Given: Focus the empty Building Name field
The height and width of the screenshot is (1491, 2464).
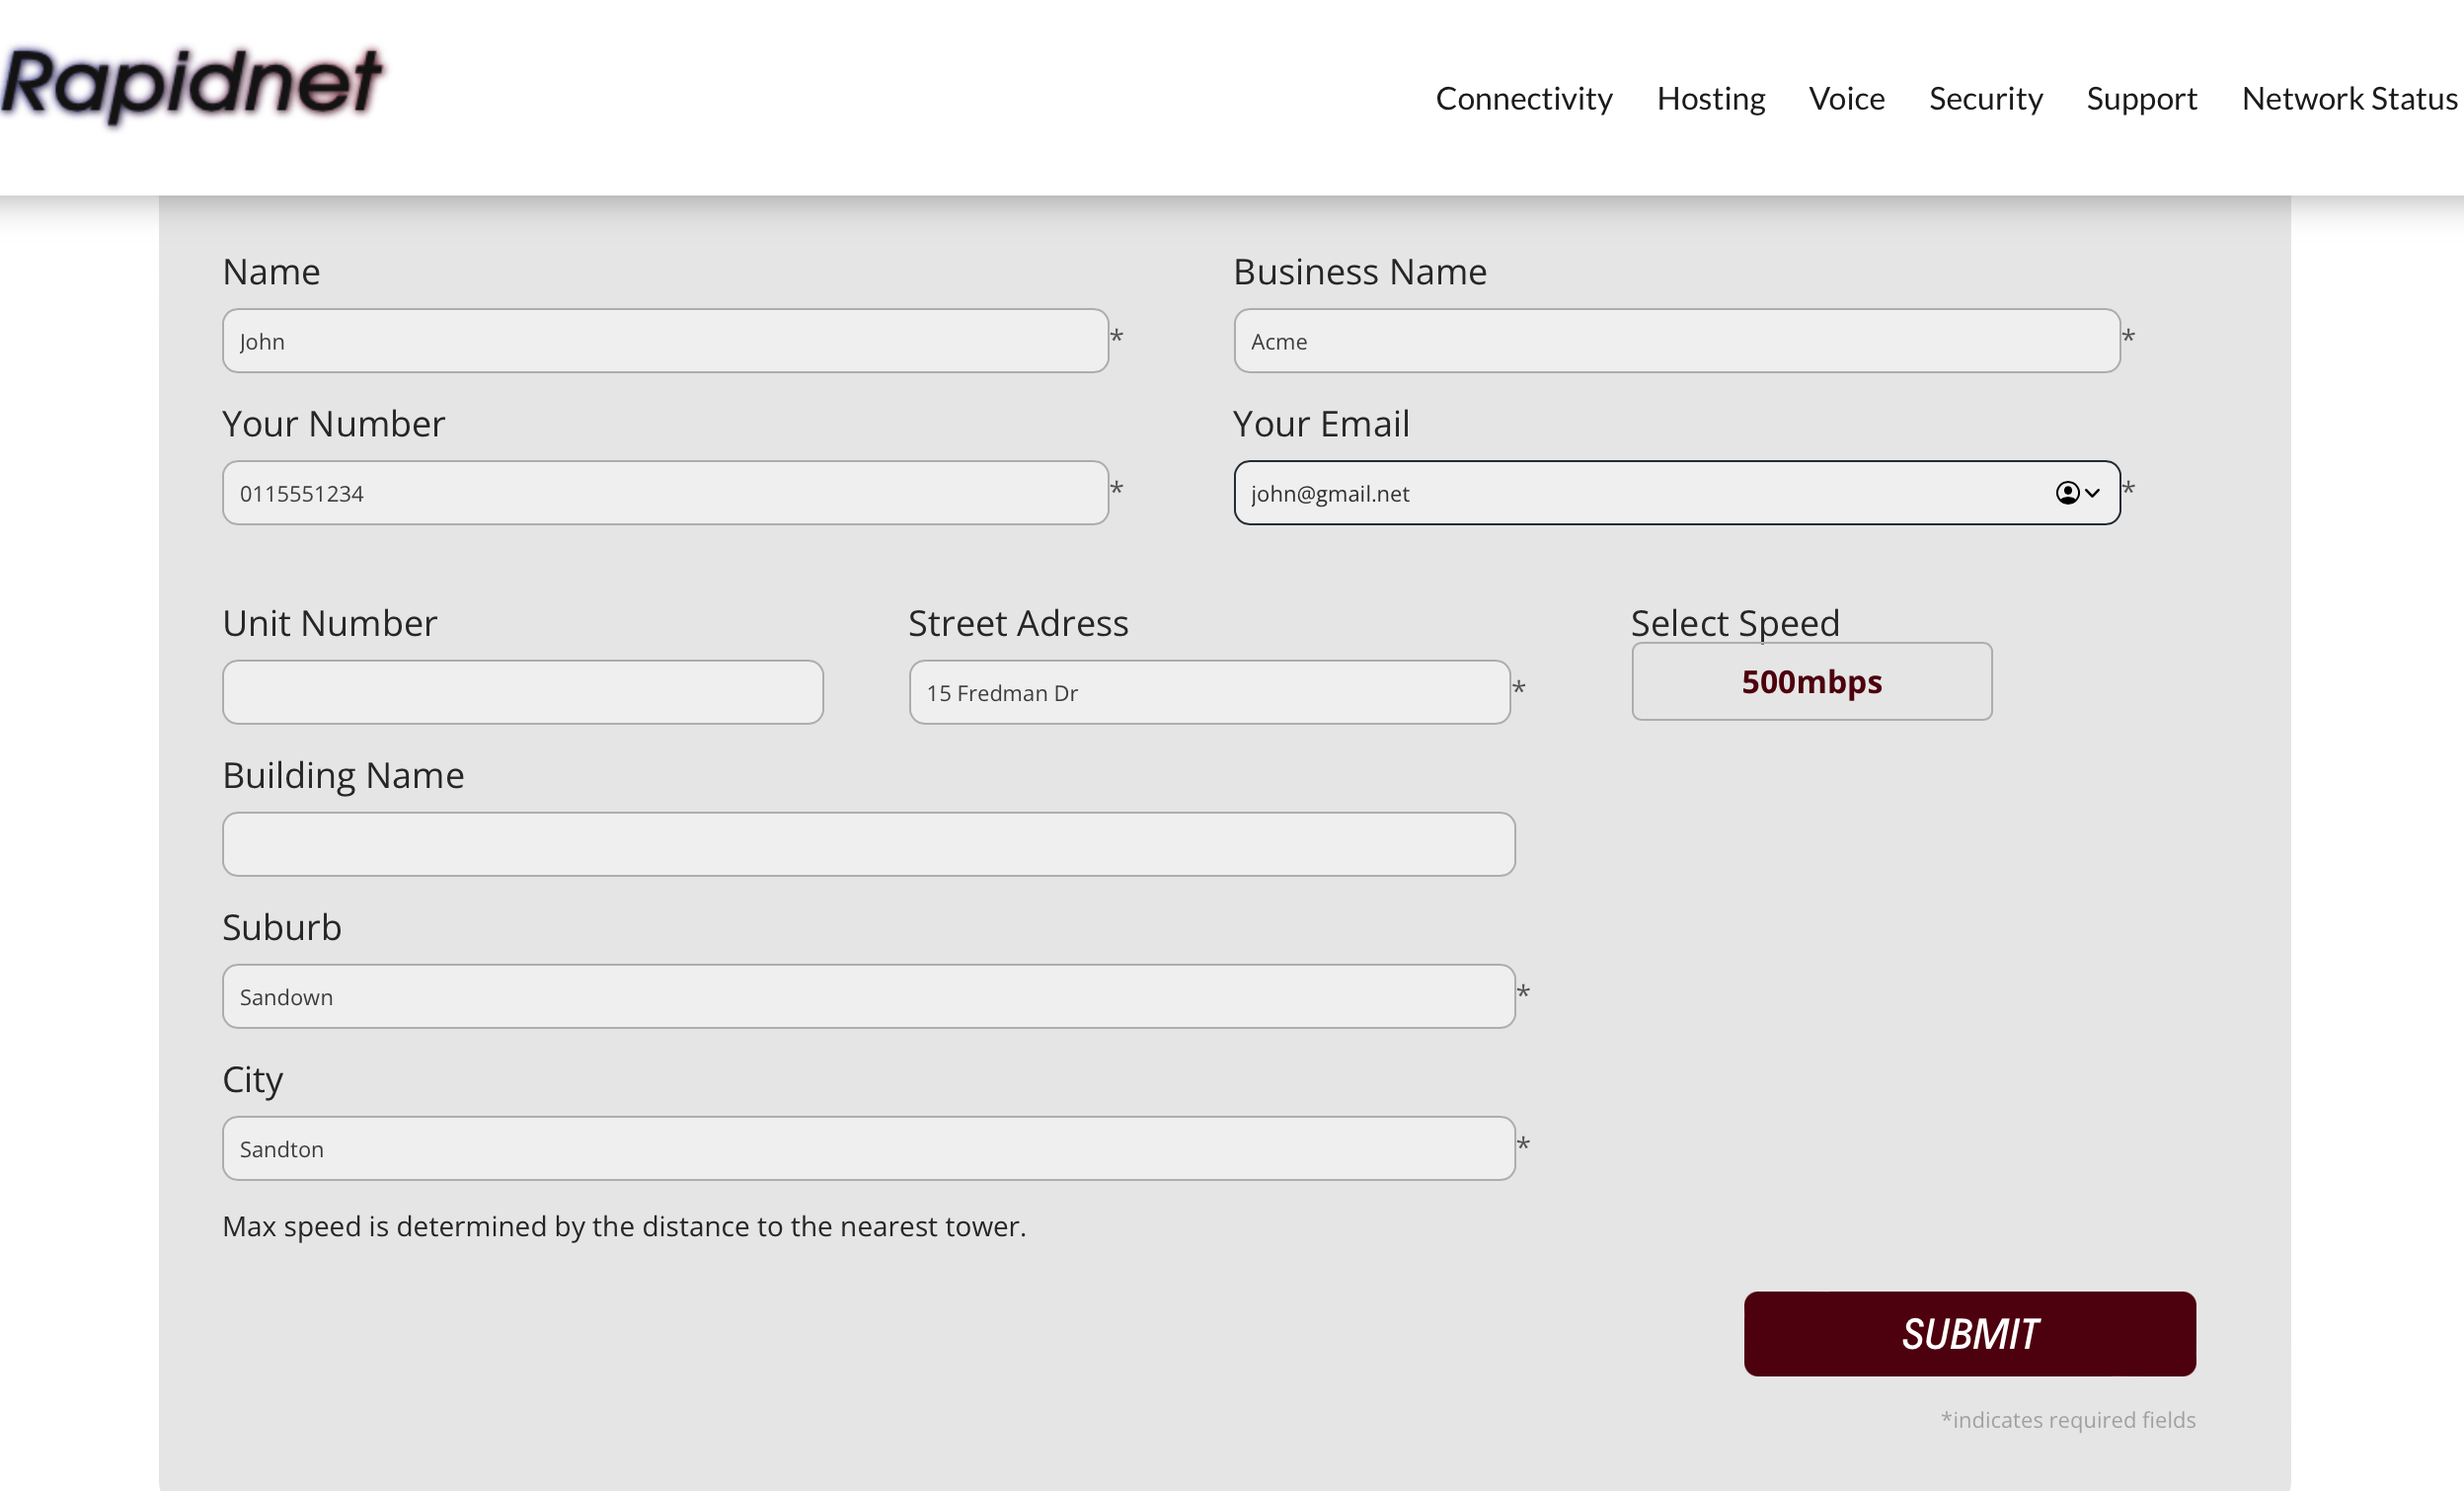Looking at the screenshot, I should [868, 844].
